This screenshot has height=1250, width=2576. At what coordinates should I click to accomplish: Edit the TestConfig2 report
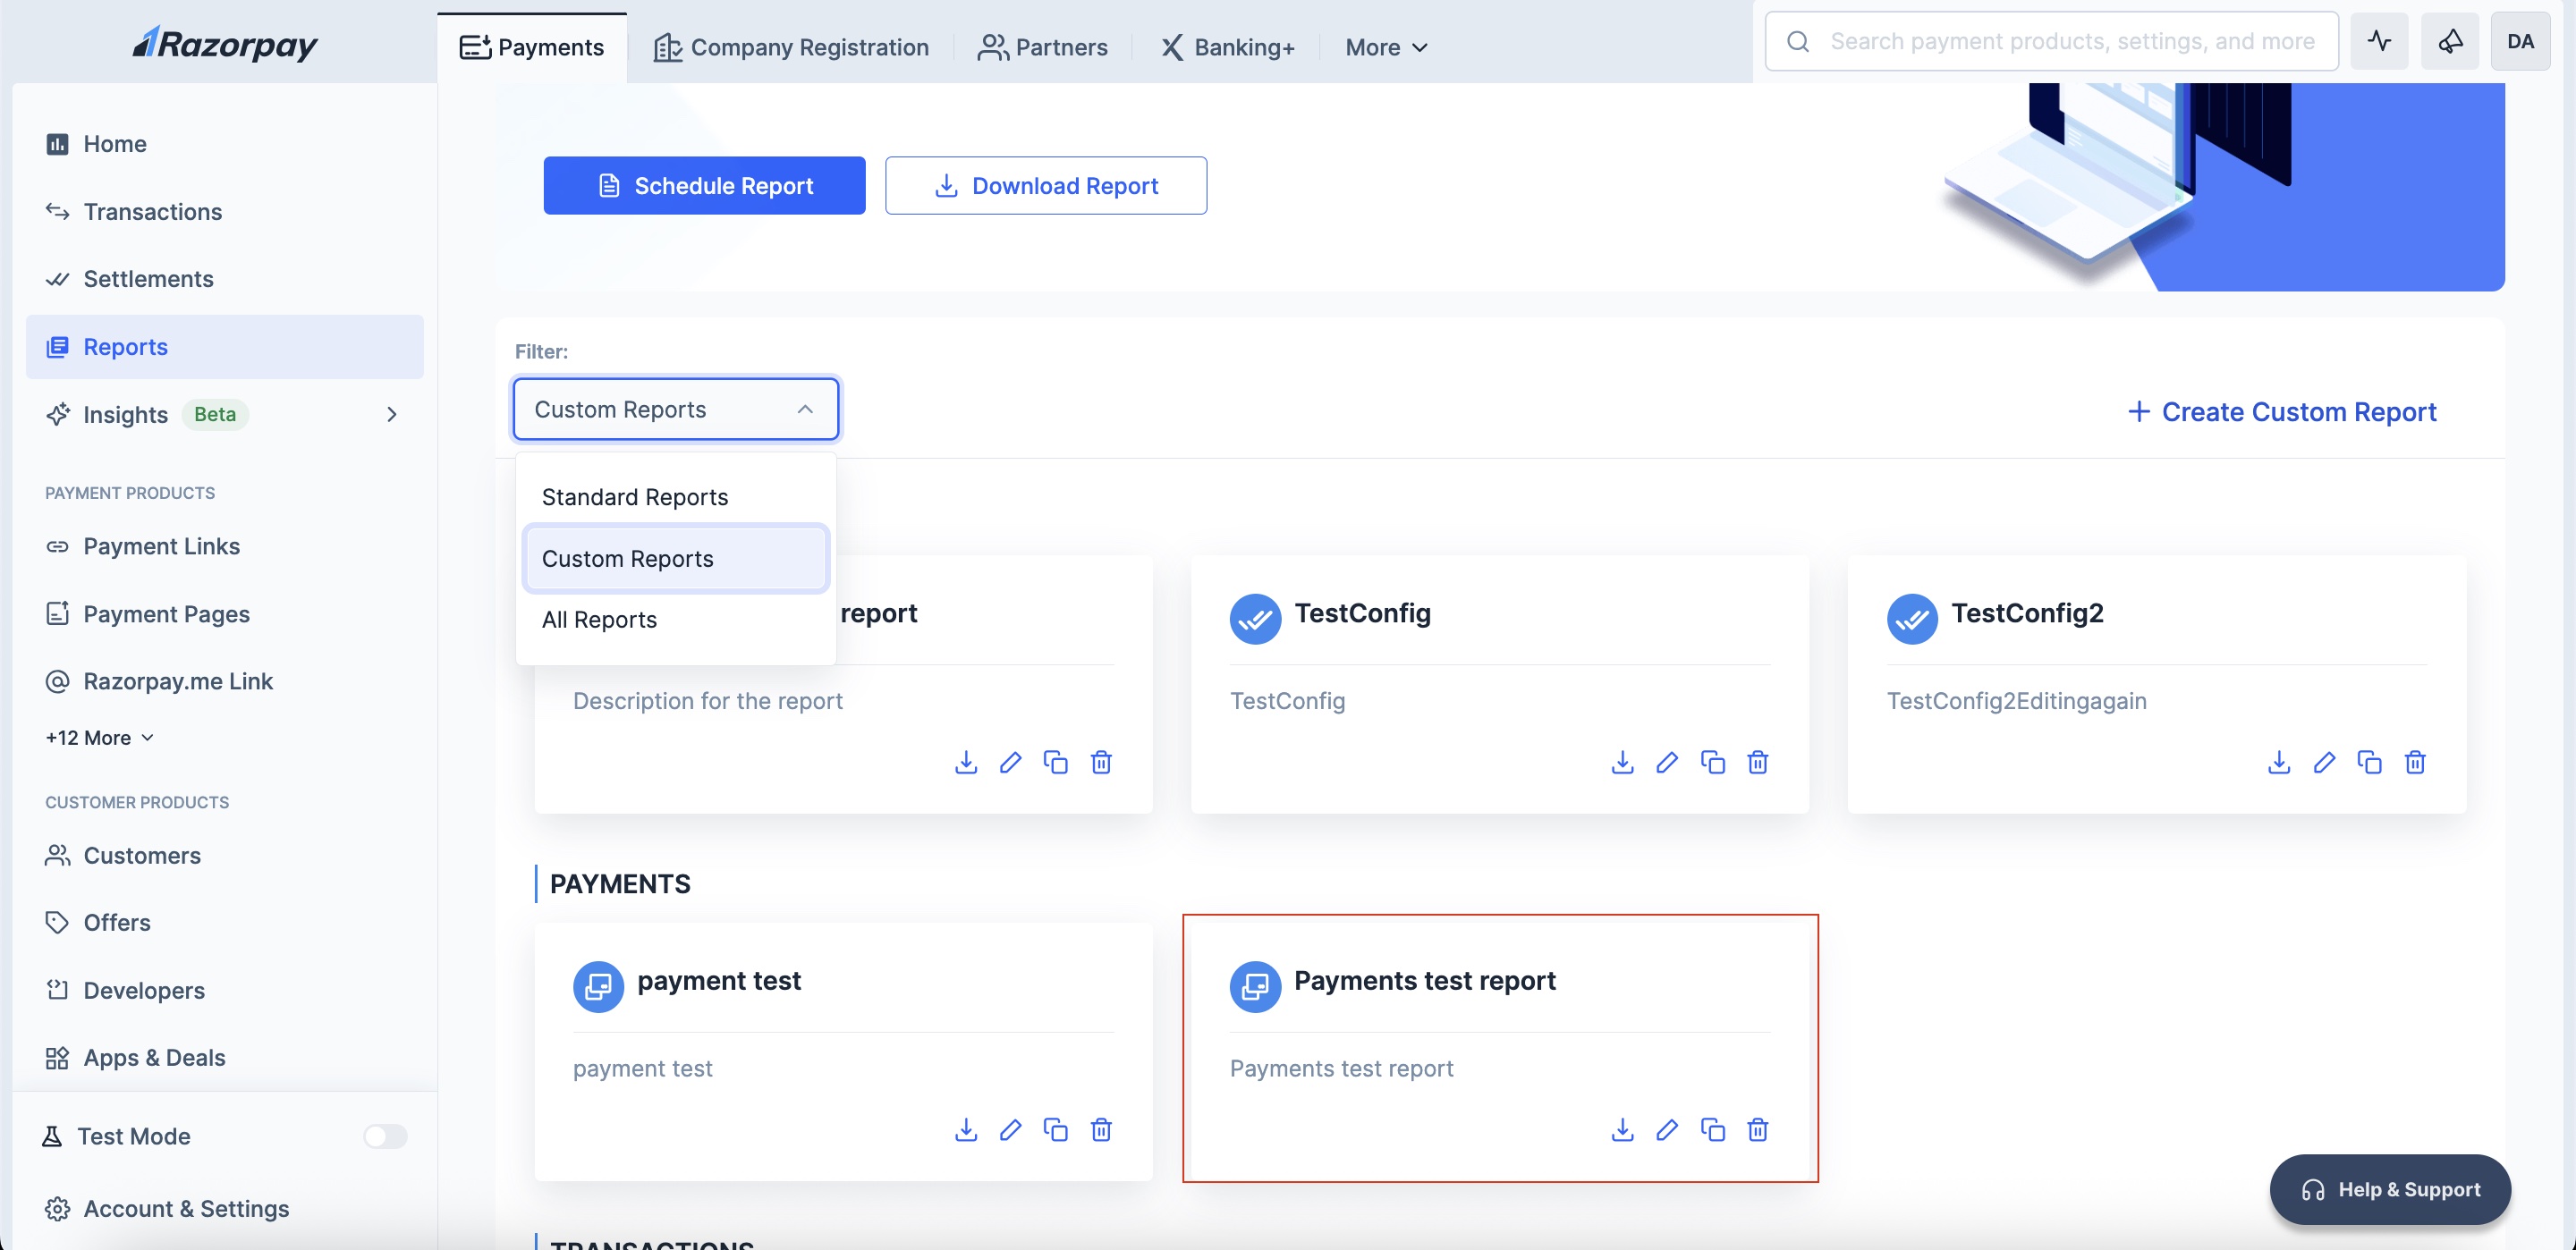[2324, 763]
